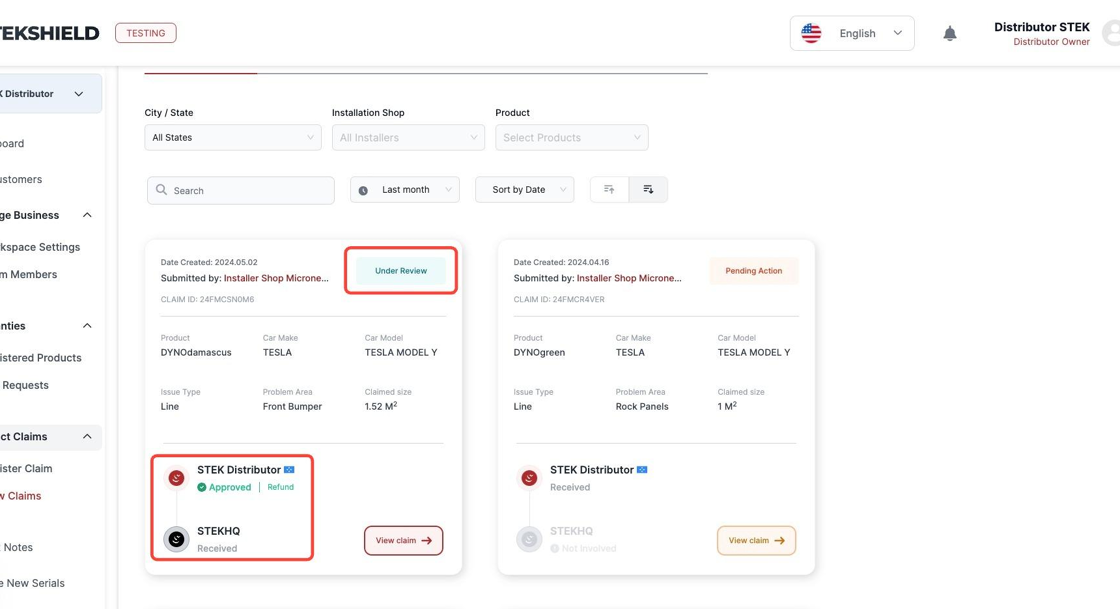Click the DYNOgreen product name

539,353
